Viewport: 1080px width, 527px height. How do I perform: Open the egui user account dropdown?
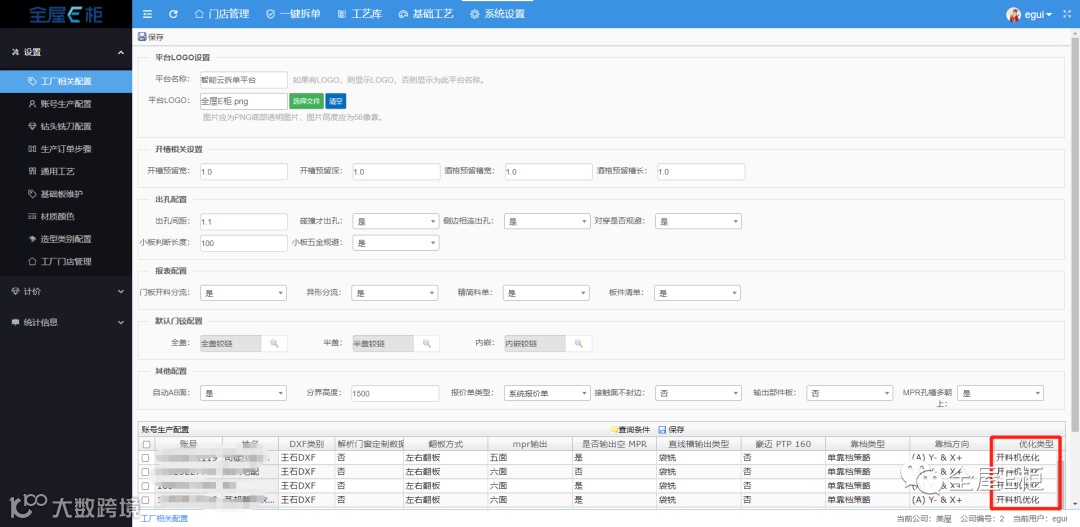click(x=1039, y=14)
